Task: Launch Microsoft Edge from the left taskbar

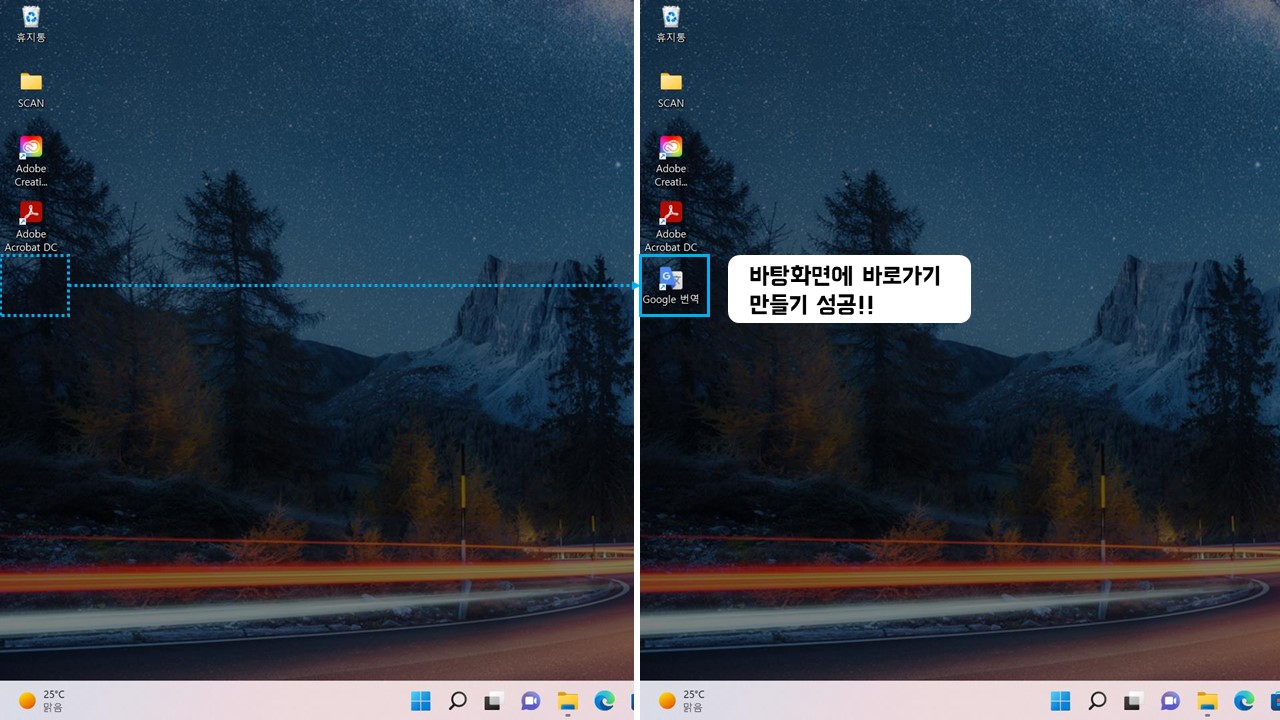Action: (604, 701)
